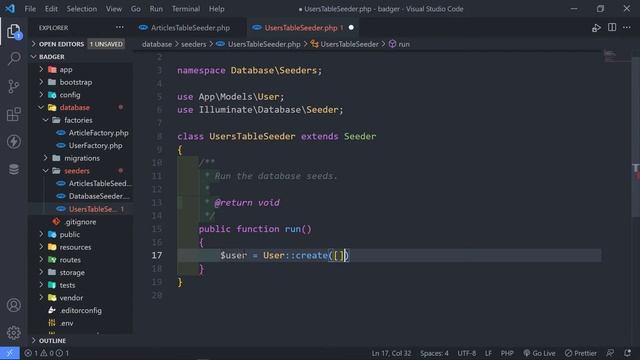Open the Help menu
Image resolution: width=640 pixels, height=360 pixels.
click(x=216, y=9)
